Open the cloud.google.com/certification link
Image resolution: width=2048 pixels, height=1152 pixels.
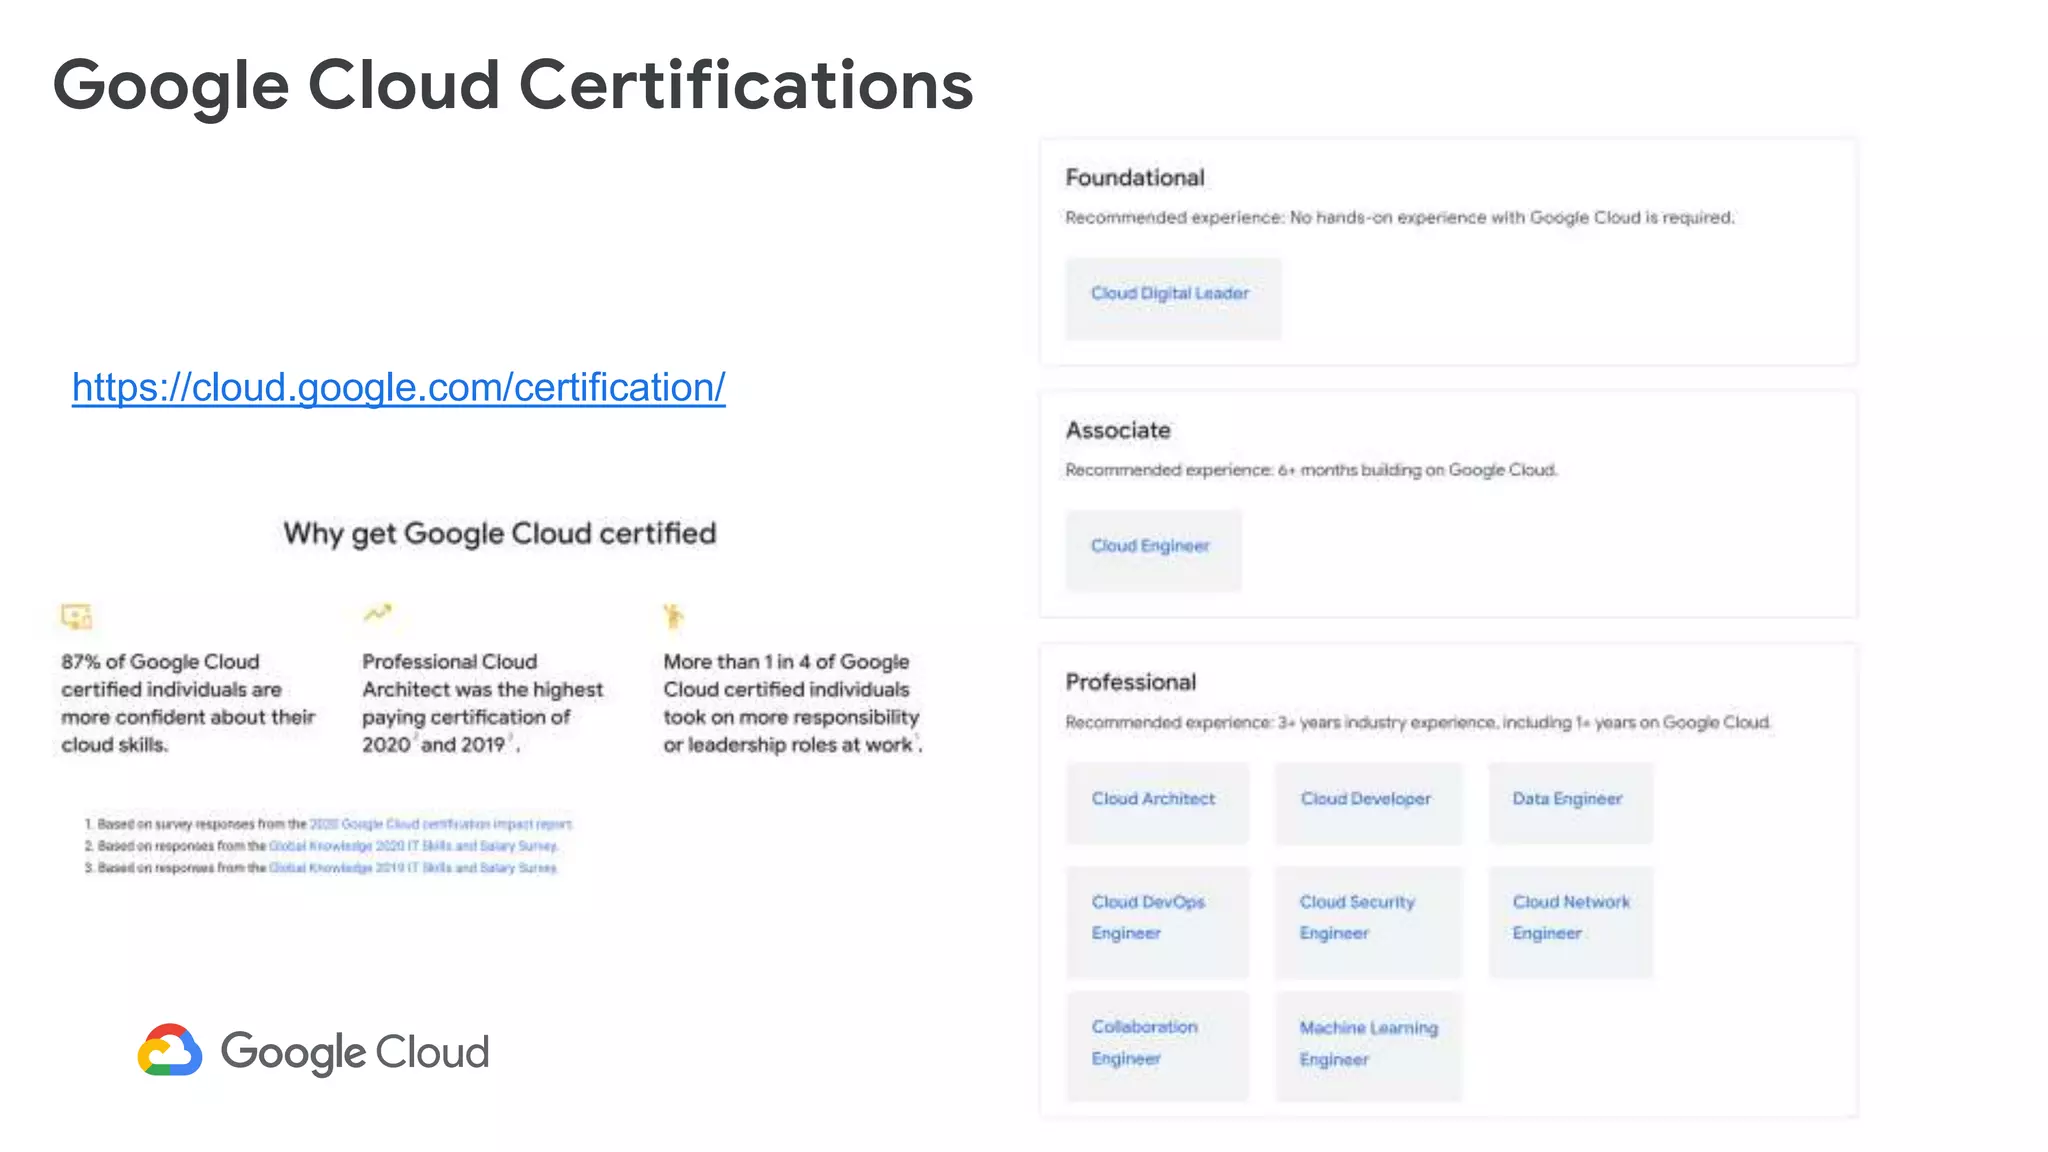pyautogui.click(x=398, y=388)
